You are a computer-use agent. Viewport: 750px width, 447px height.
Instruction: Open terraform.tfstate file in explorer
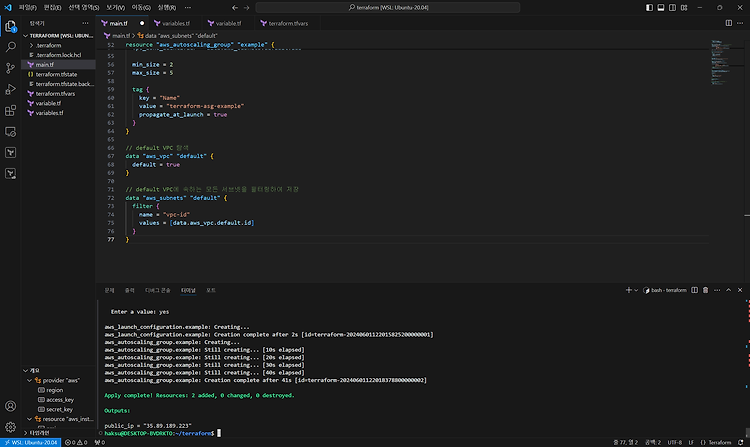[x=56, y=74]
